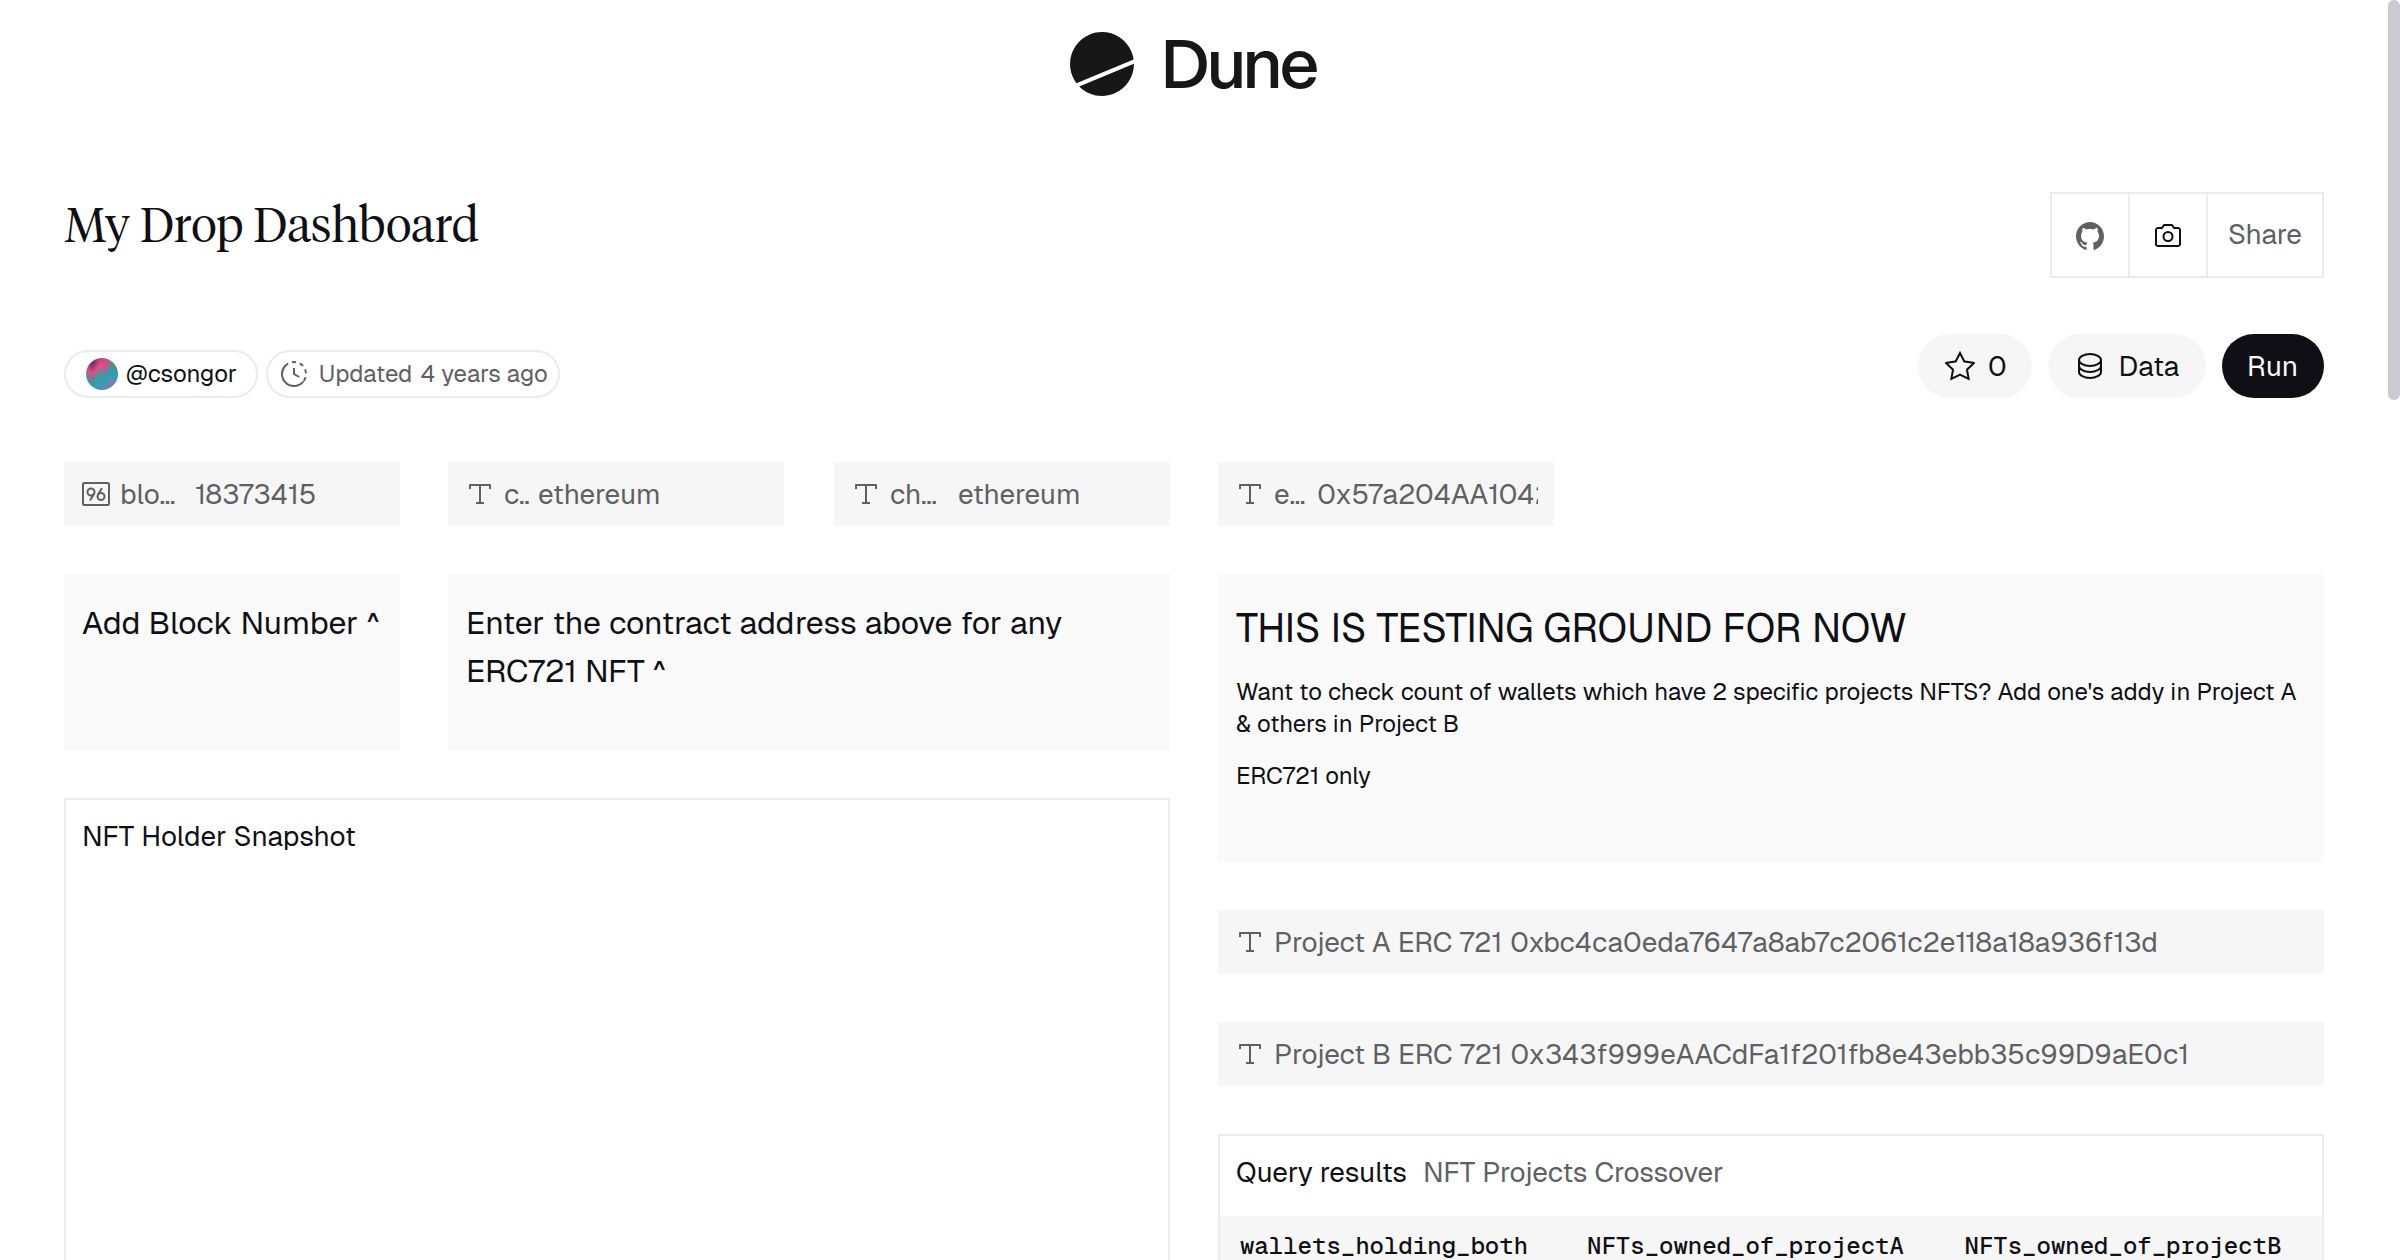This screenshot has width=2400, height=1260.
Task: Click number-type icon in block parameter
Action: 96,494
